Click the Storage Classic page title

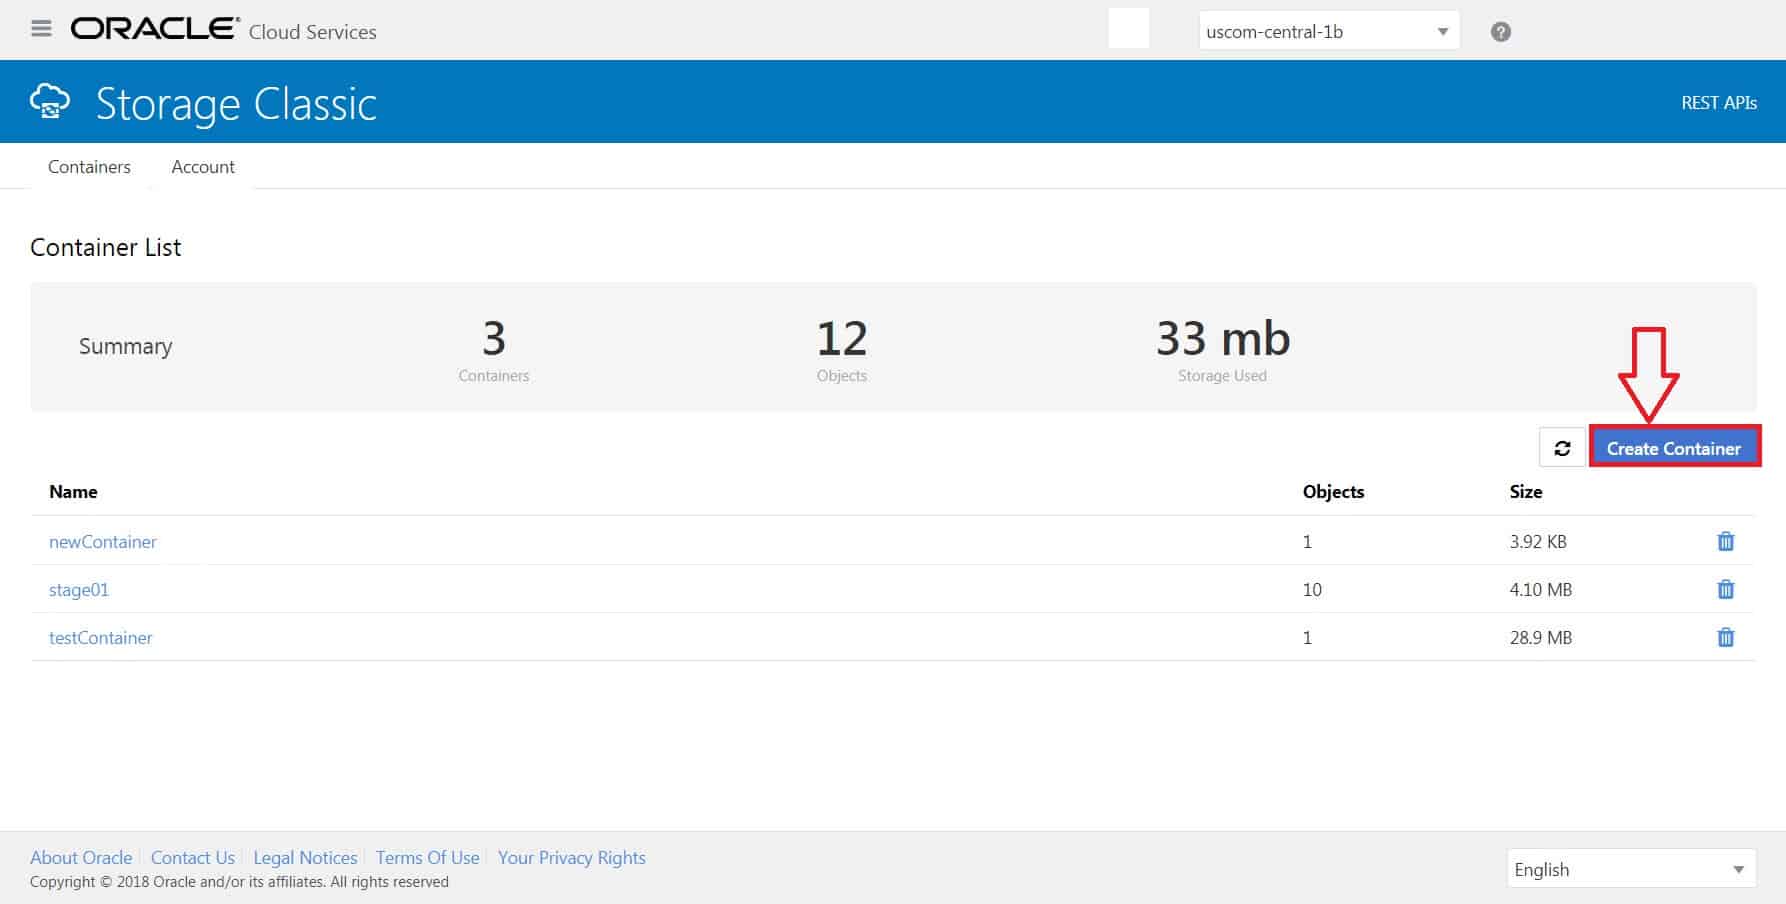click(236, 103)
